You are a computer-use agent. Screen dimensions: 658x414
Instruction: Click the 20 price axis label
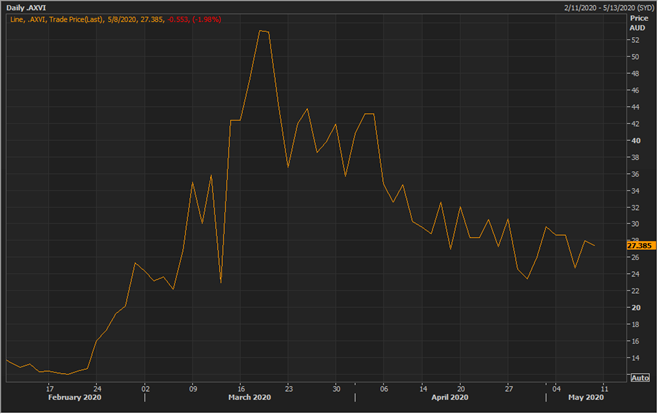click(x=636, y=307)
